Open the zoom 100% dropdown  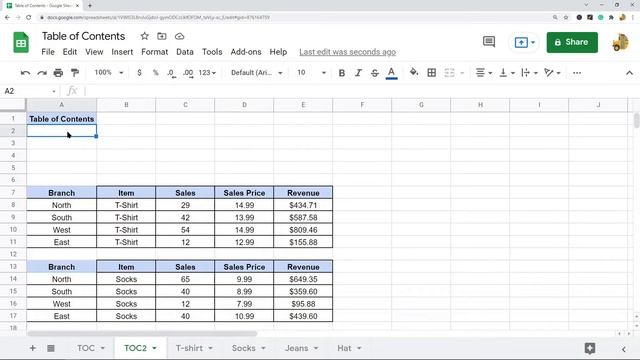coord(109,73)
